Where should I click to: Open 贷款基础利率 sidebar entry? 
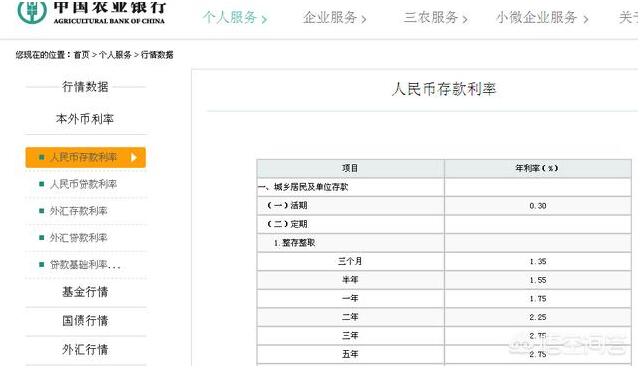pos(85,265)
